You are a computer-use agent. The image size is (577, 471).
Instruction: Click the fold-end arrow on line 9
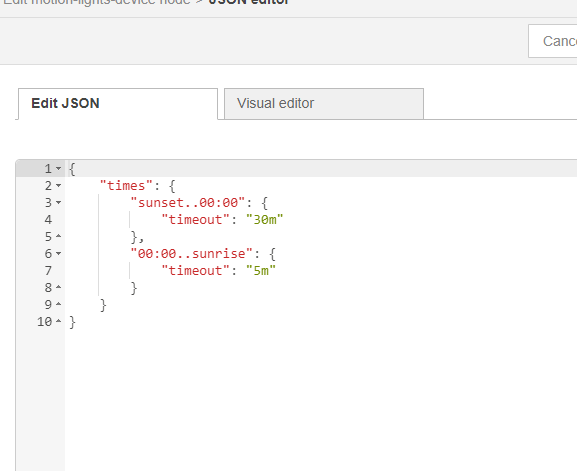click(59, 304)
